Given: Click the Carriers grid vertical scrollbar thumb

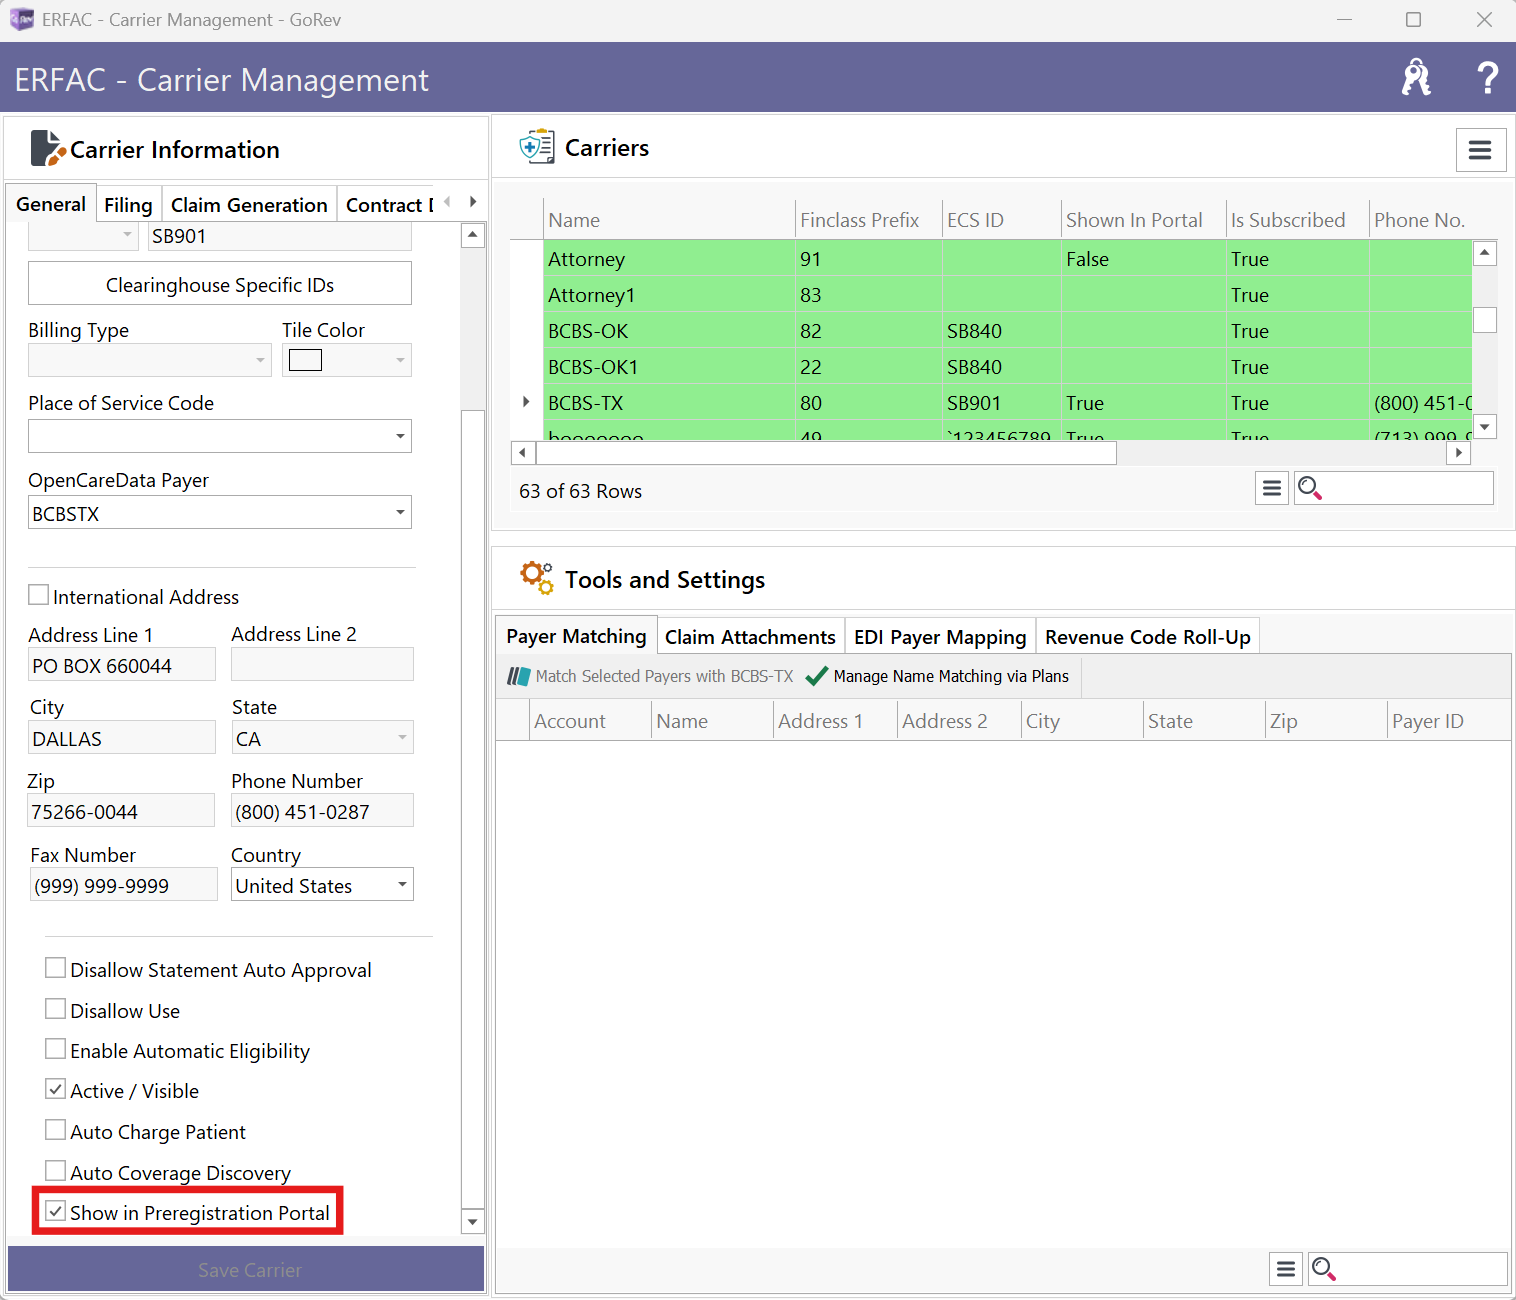Looking at the screenshot, I should [1485, 319].
